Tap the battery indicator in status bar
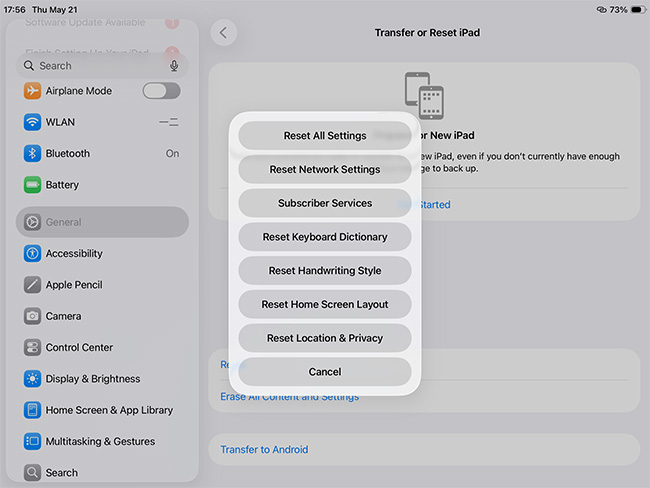This screenshot has width=650, height=488. pyautogui.click(x=638, y=10)
